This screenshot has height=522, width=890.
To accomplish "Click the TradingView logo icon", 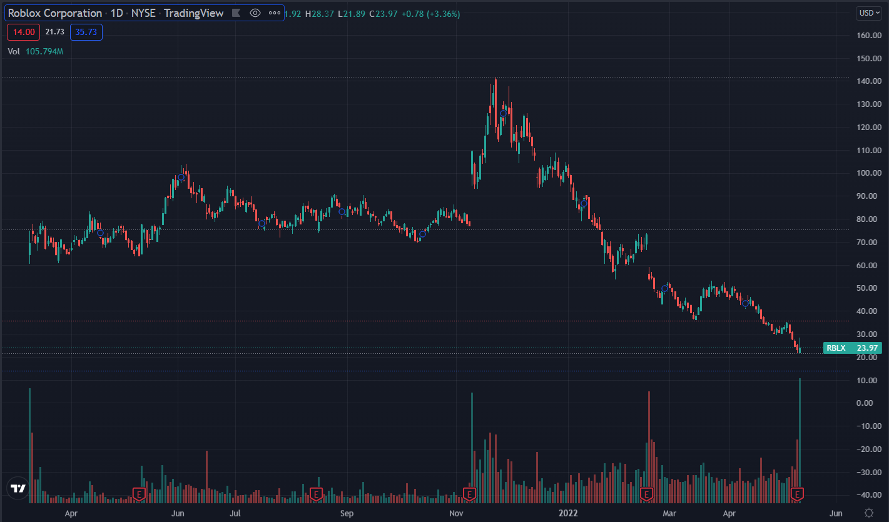I will 17,489.
